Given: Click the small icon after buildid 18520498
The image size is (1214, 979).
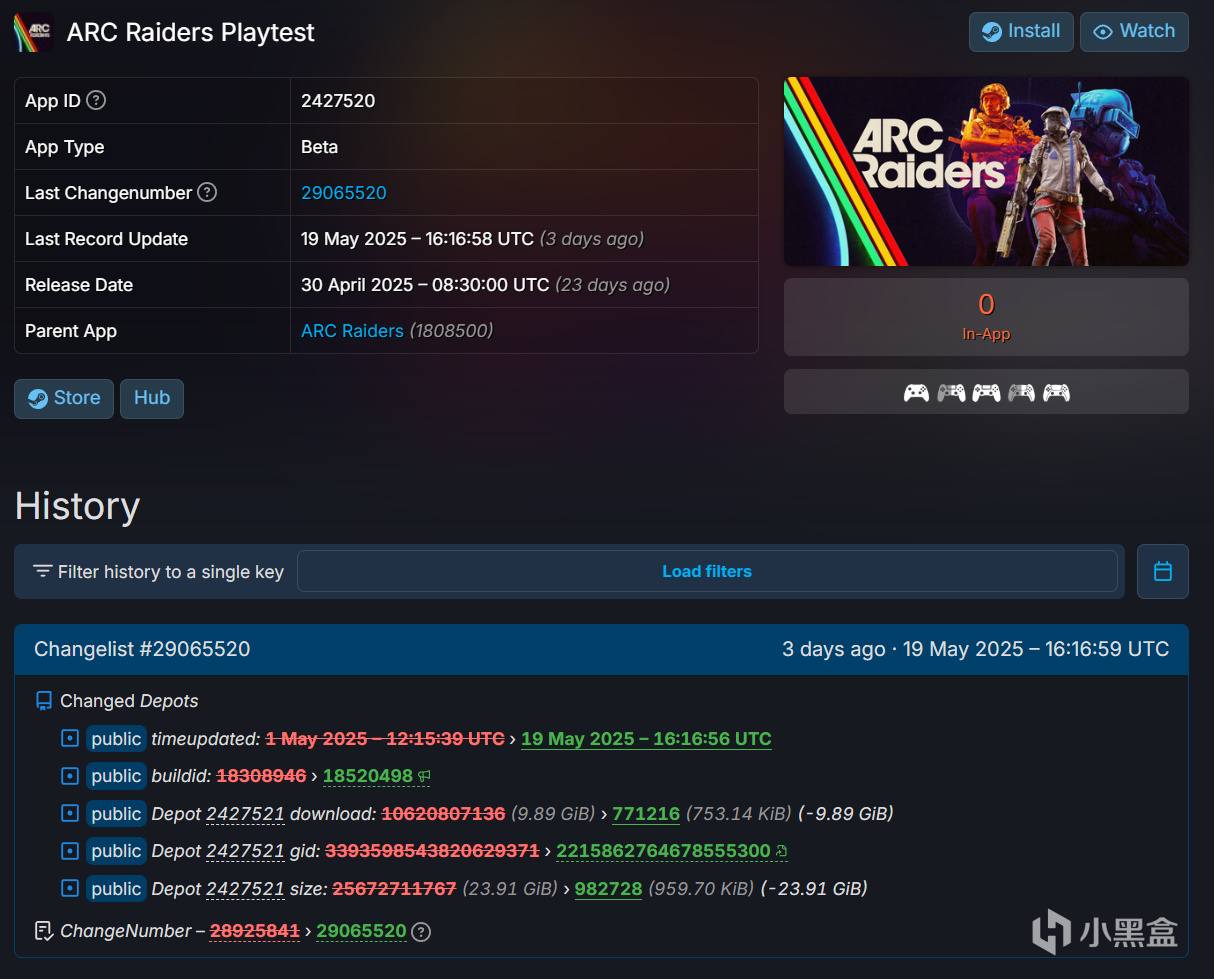Looking at the screenshot, I should point(424,777).
